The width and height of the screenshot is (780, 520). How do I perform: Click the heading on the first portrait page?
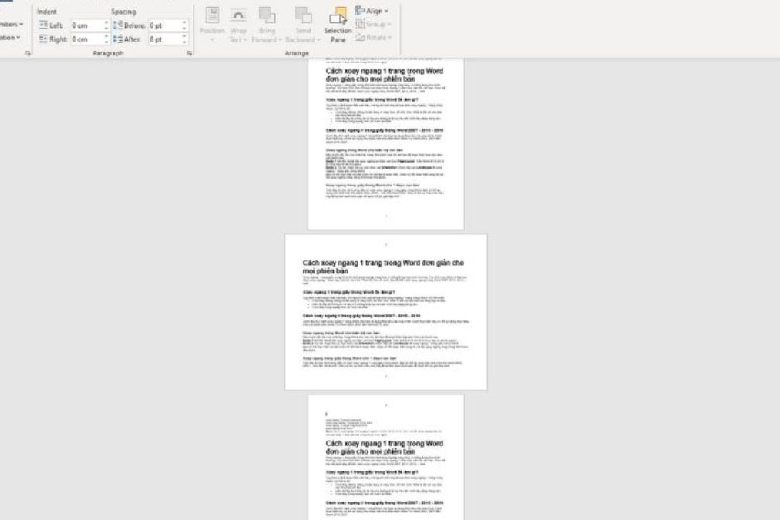point(384,75)
